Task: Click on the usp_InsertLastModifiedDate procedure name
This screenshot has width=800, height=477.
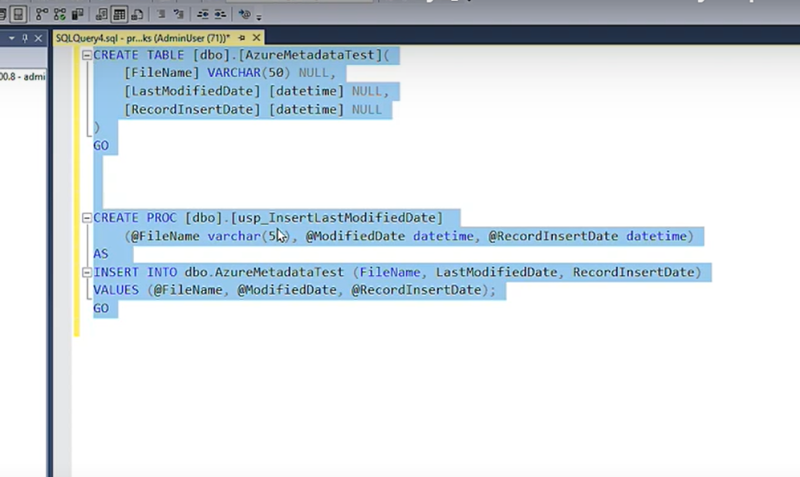Action: click(x=337, y=218)
